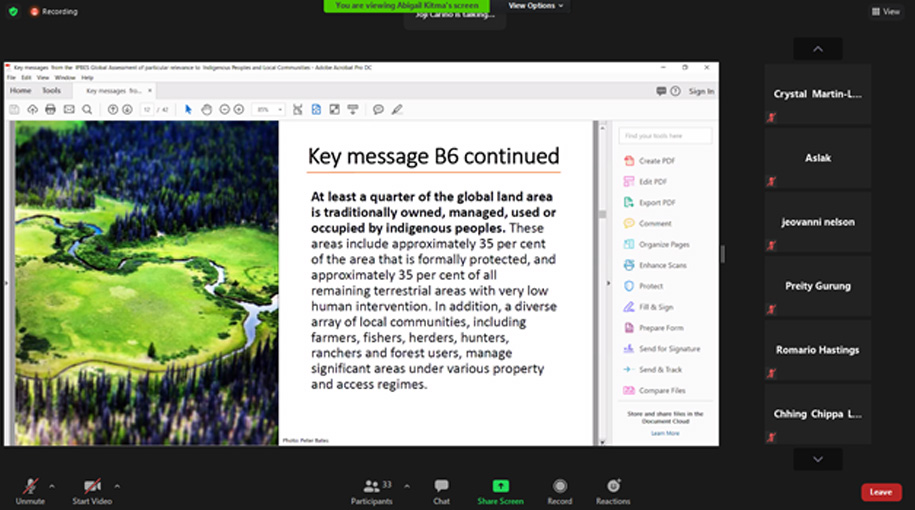The height and width of the screenshot is (510, 915).
Task: Click the green Share Screen button
Action: click(500, 491)
